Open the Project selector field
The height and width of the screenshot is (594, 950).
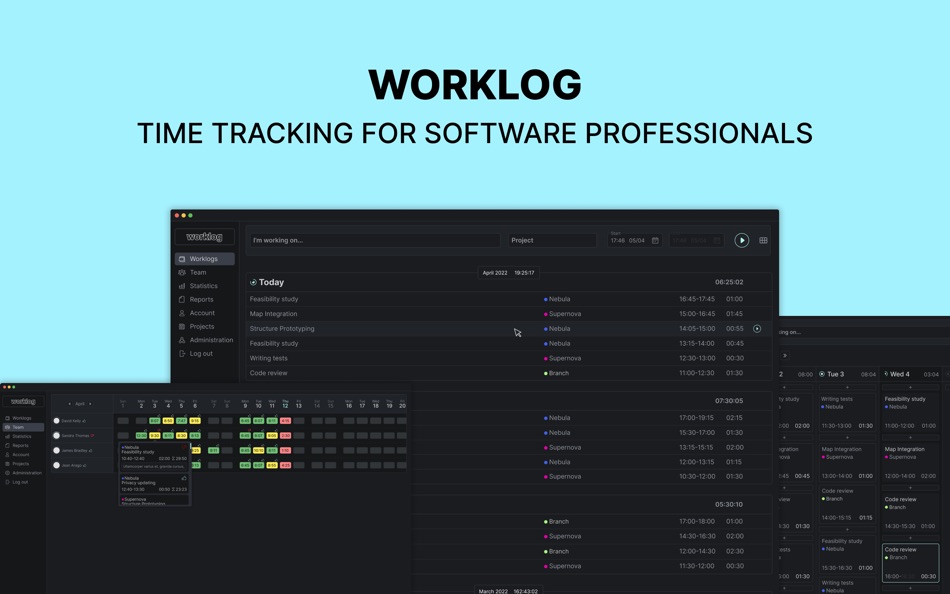coord(553,241)
